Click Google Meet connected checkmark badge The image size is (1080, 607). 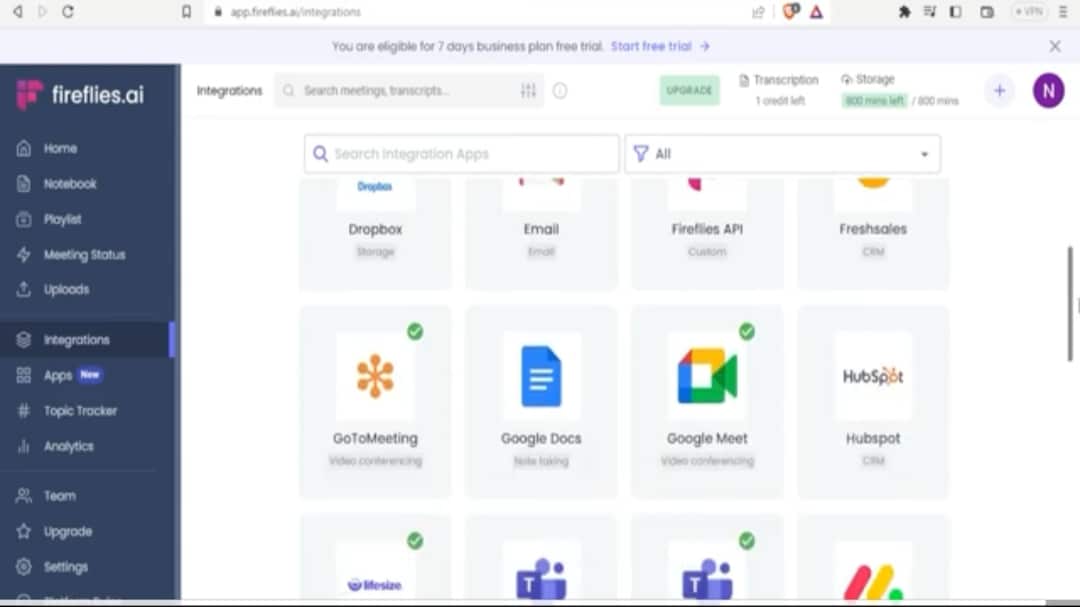coord(747,331)
